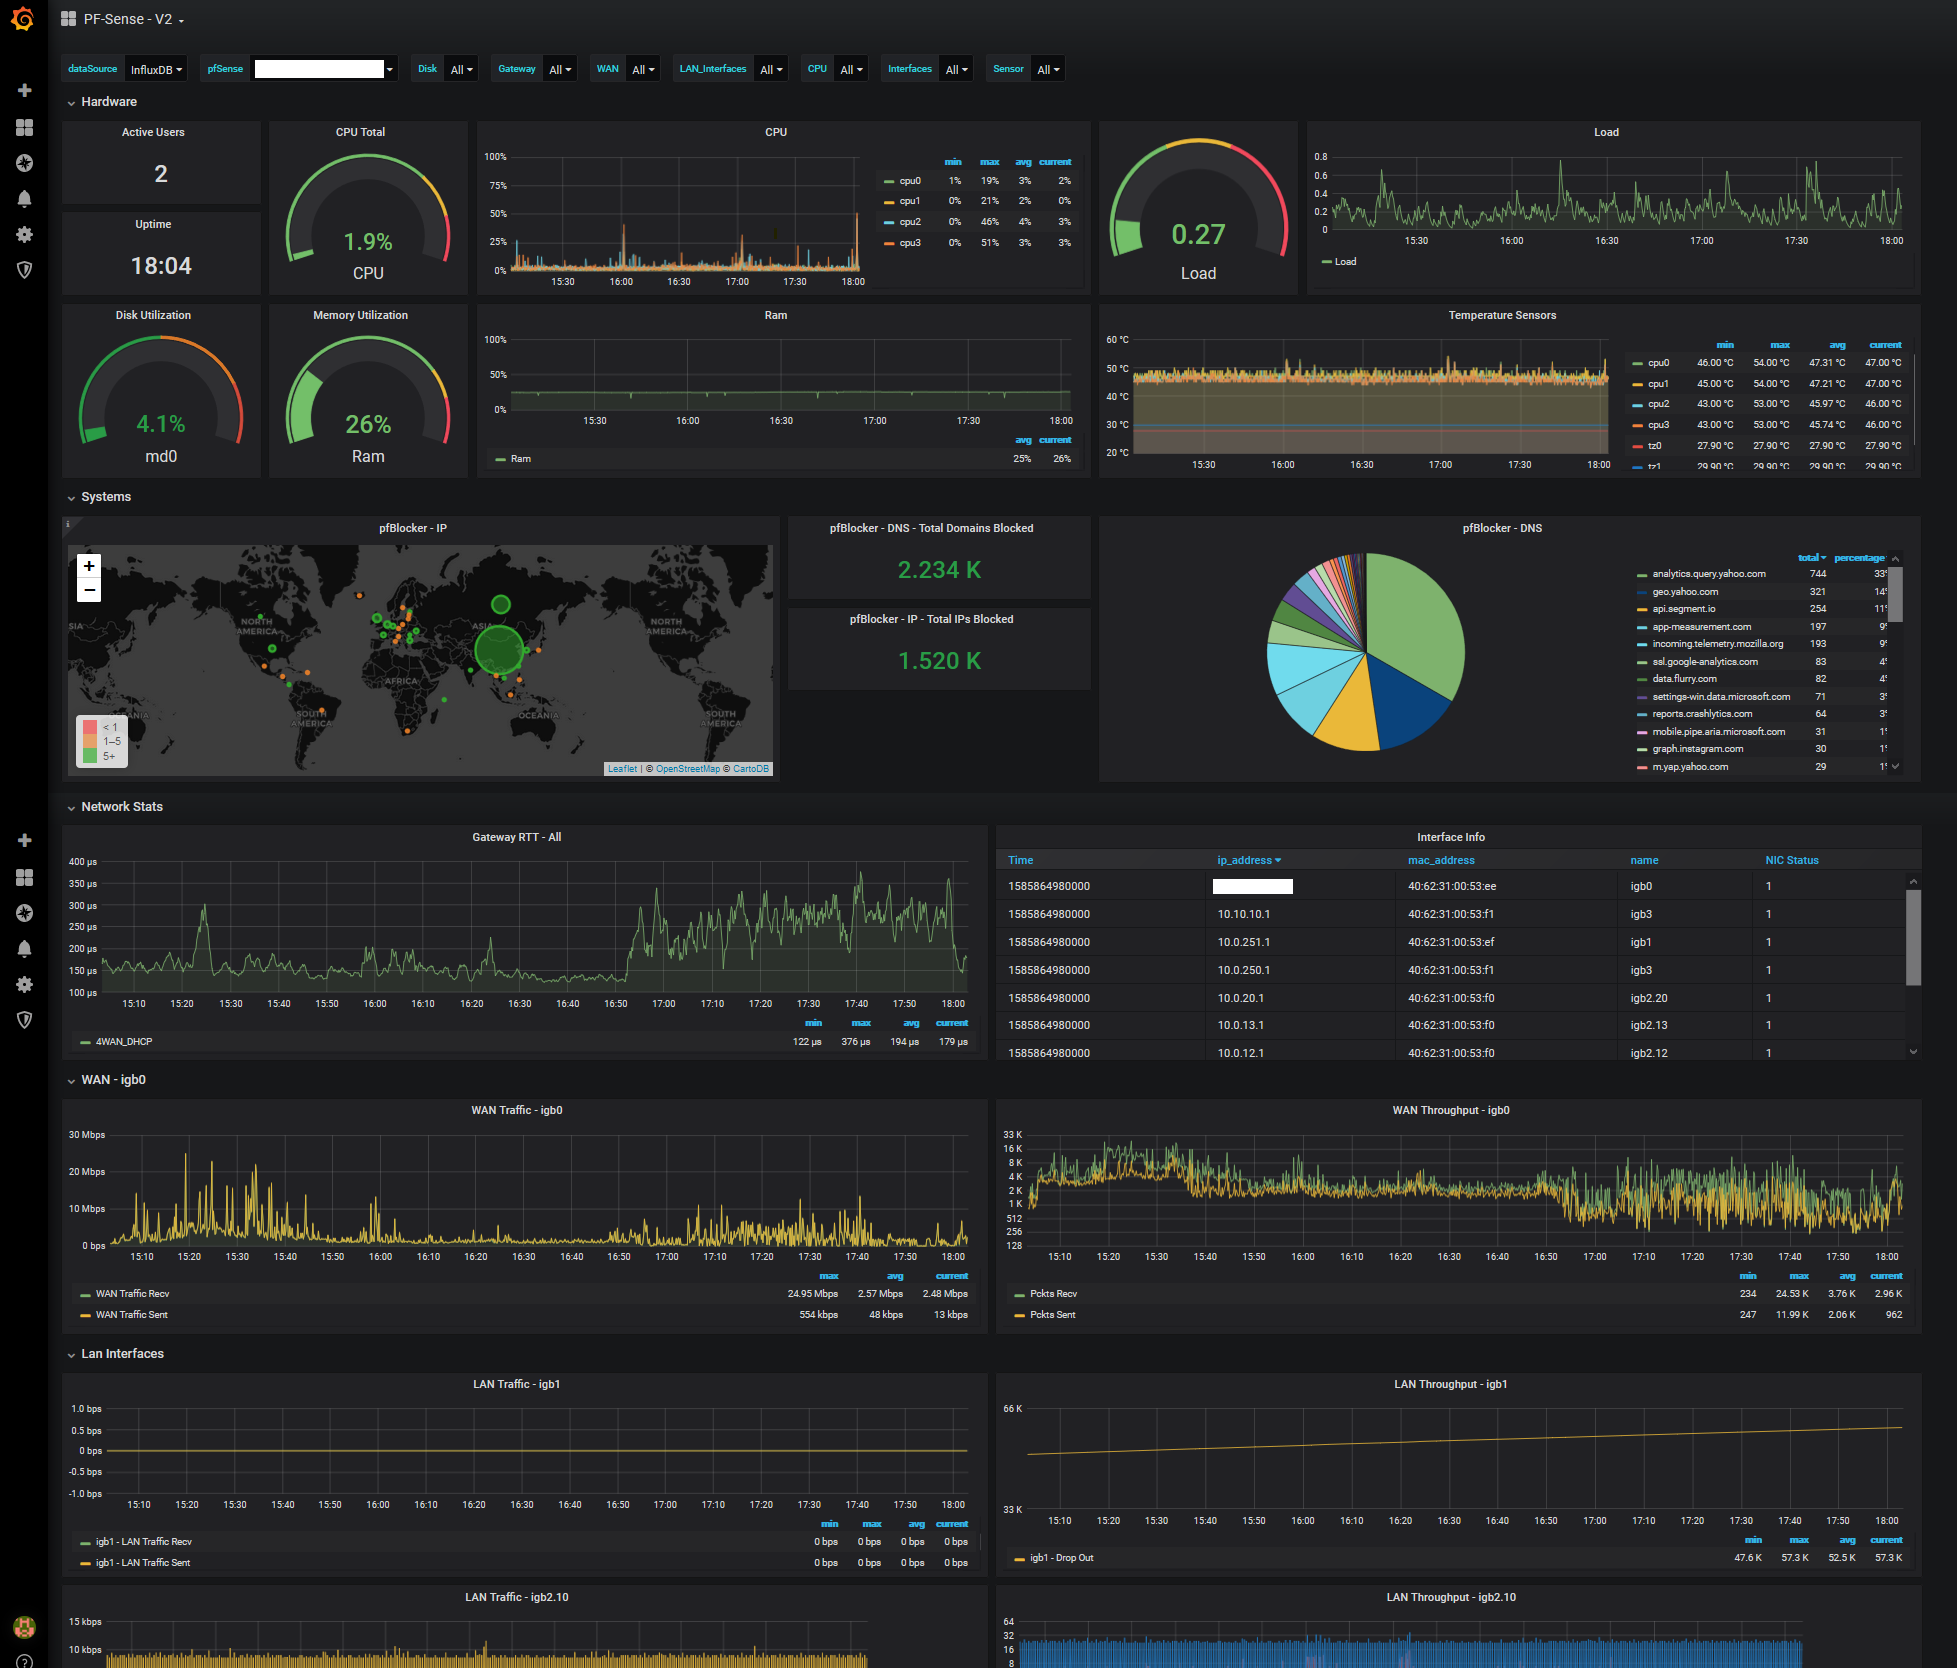The width and height of the screenshot is (1957, 1668).
Task: Open the Alerting bell icon
Action: pos(25,199)
